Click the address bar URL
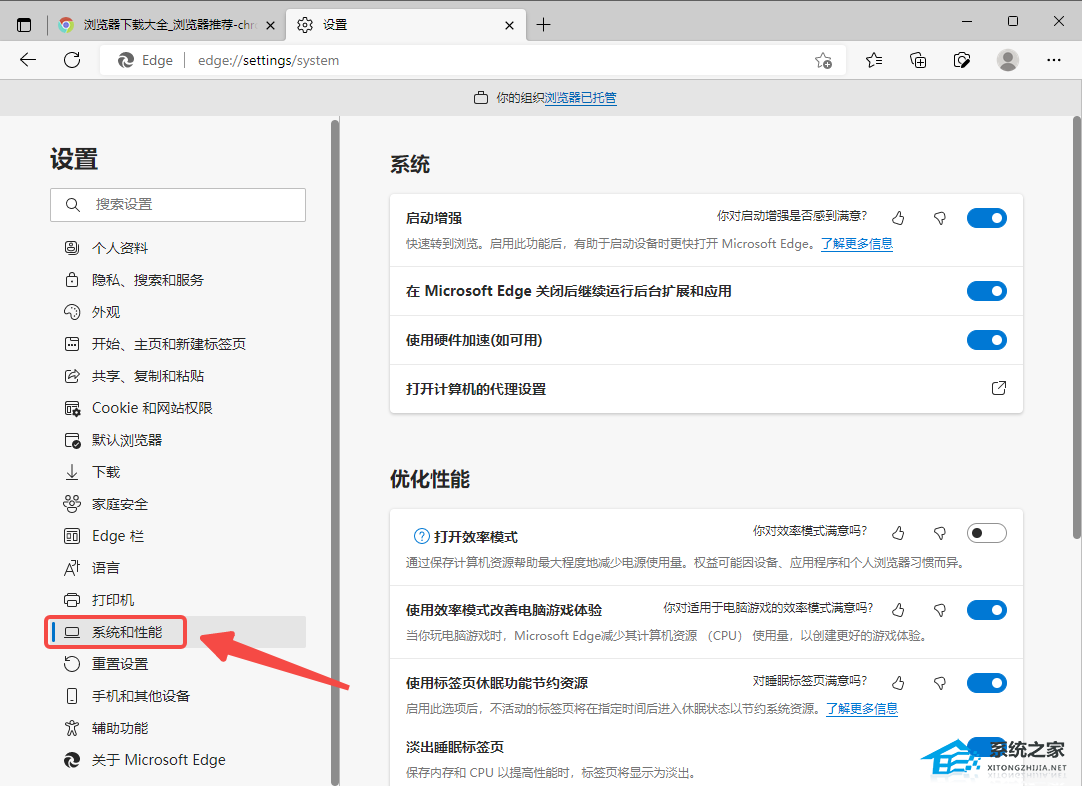This screenshot has width=1082, height=786. pos(268,61)
